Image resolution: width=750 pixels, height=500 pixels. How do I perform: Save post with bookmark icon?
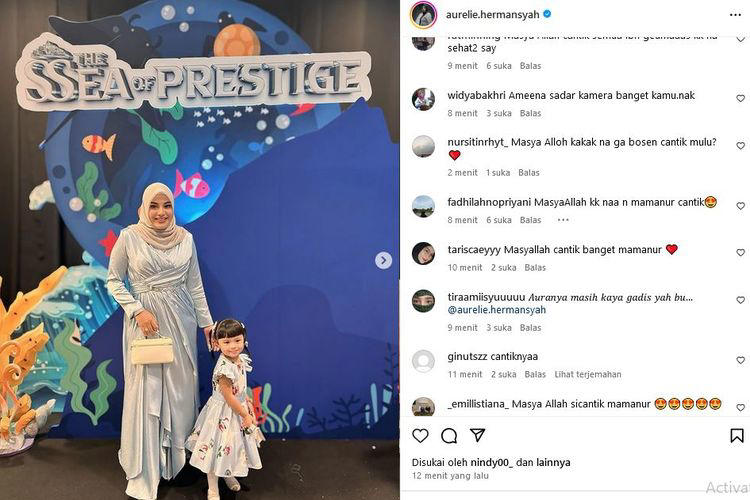click(737, 435)
